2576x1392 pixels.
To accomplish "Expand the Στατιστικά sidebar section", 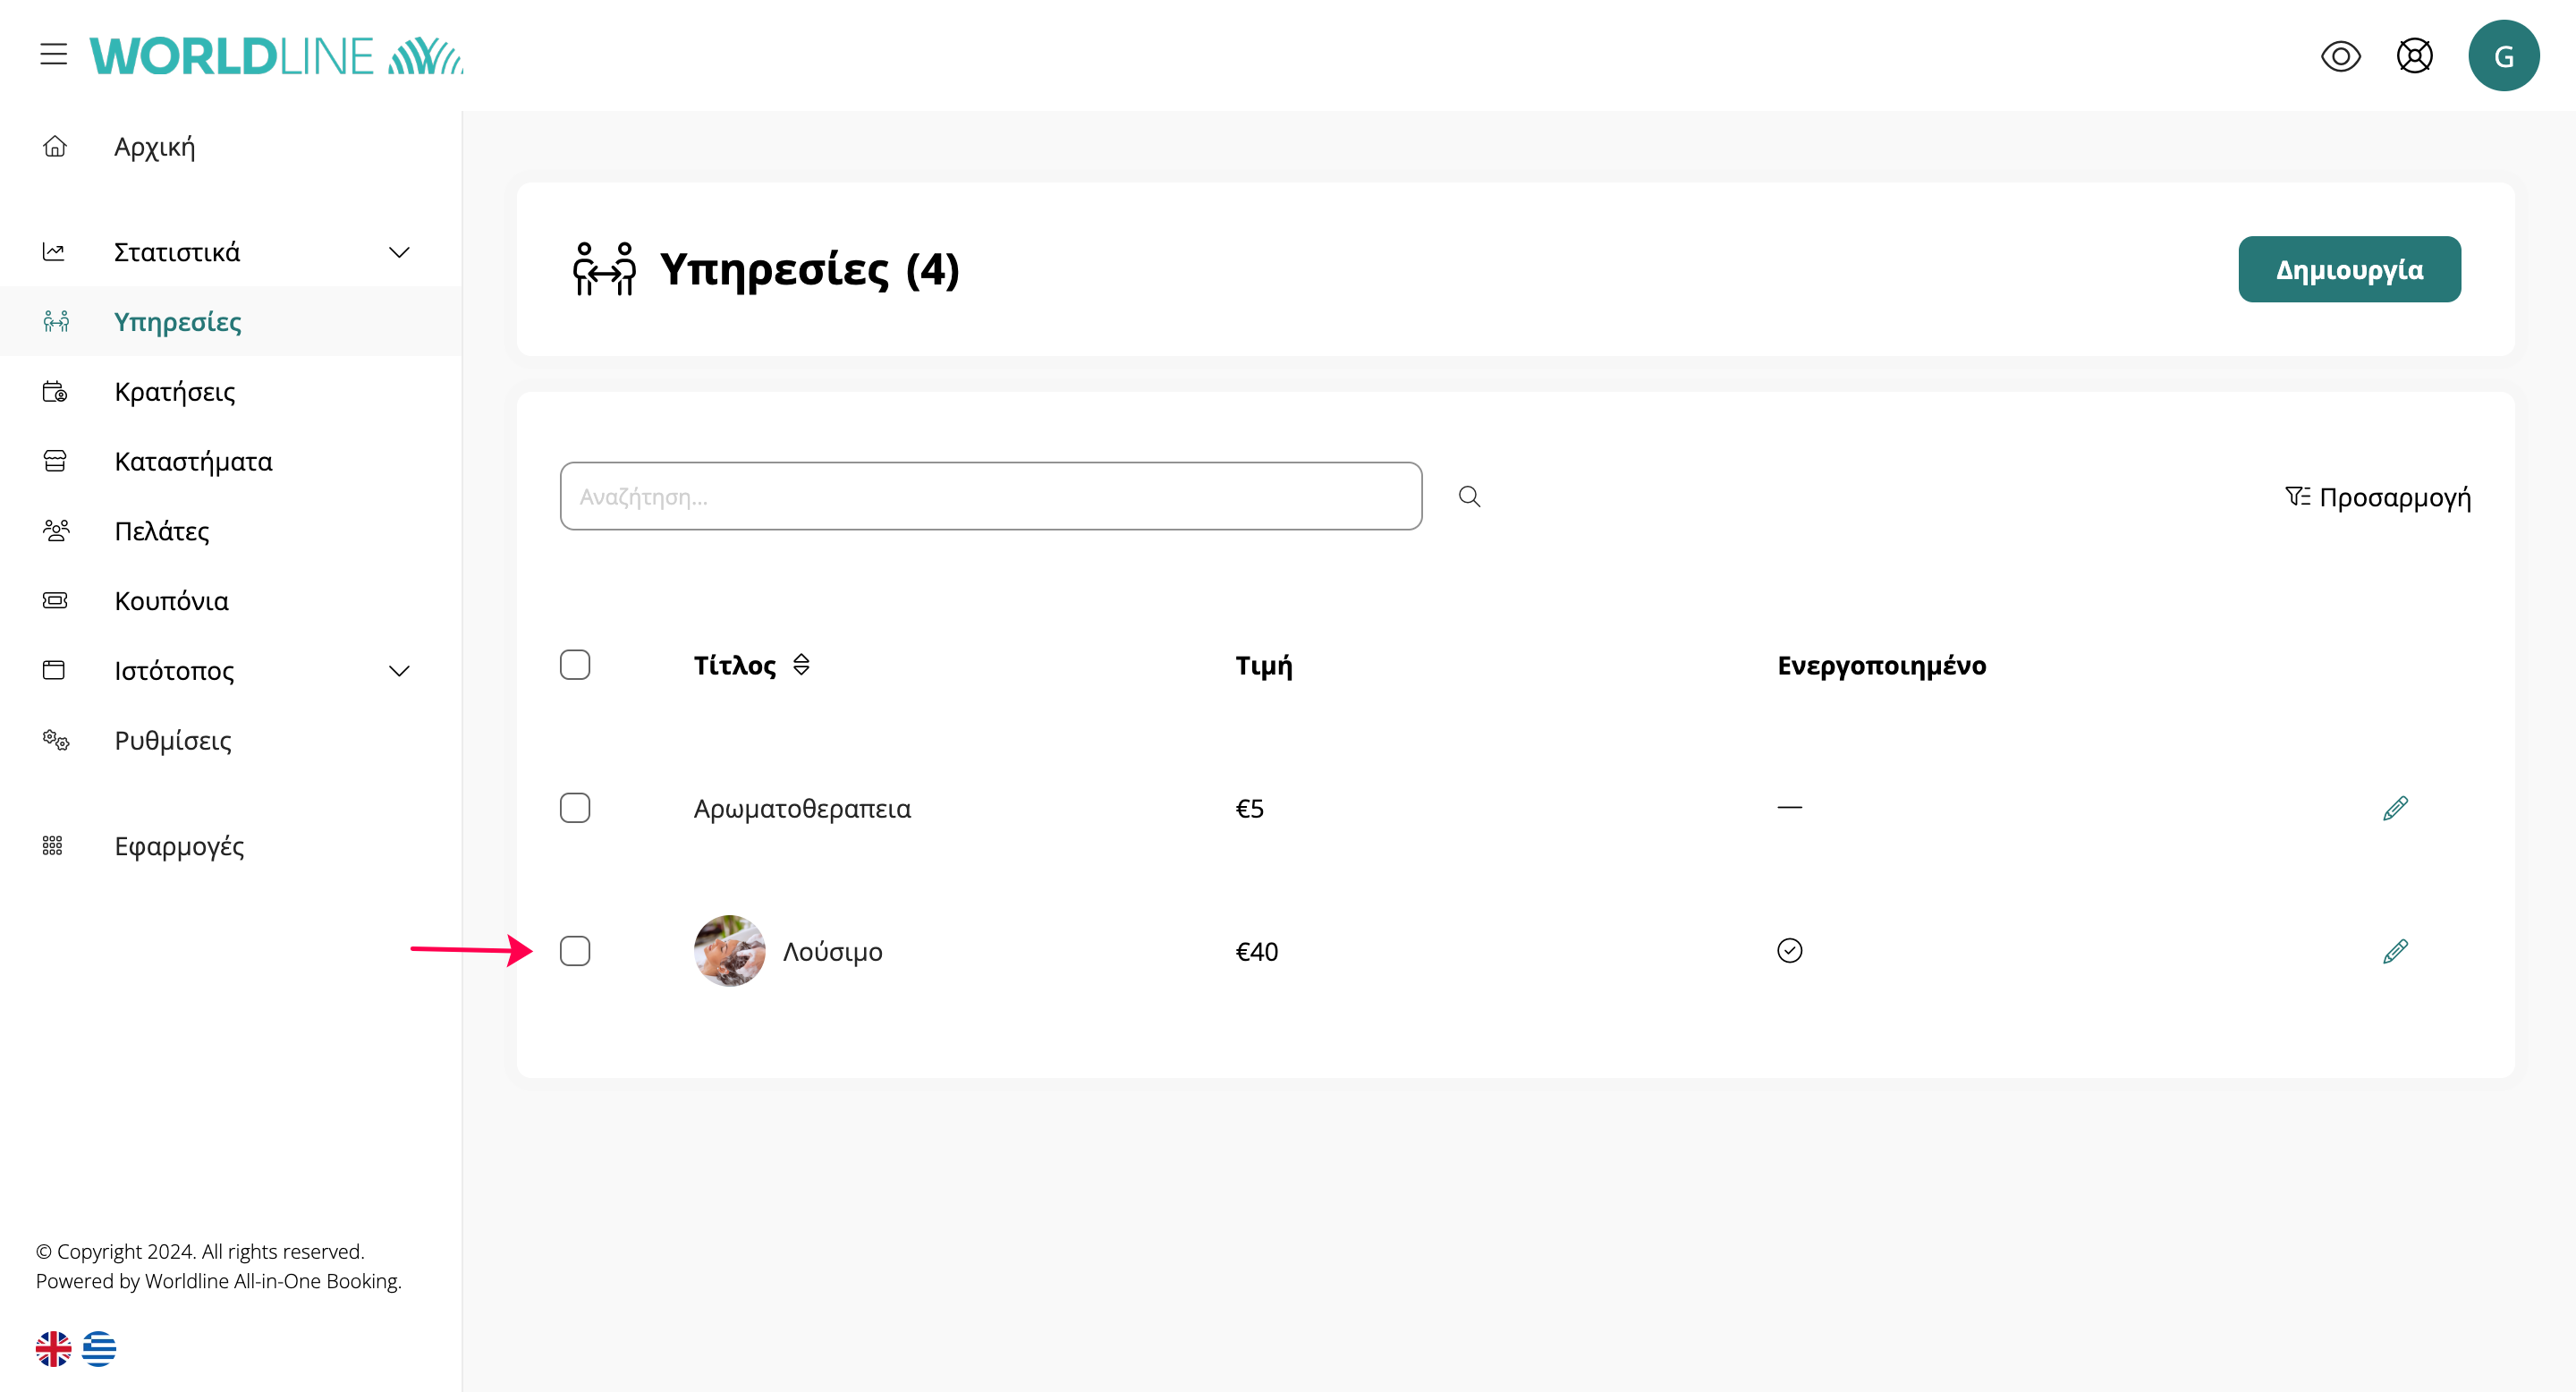I will click(x=399, y=252).
